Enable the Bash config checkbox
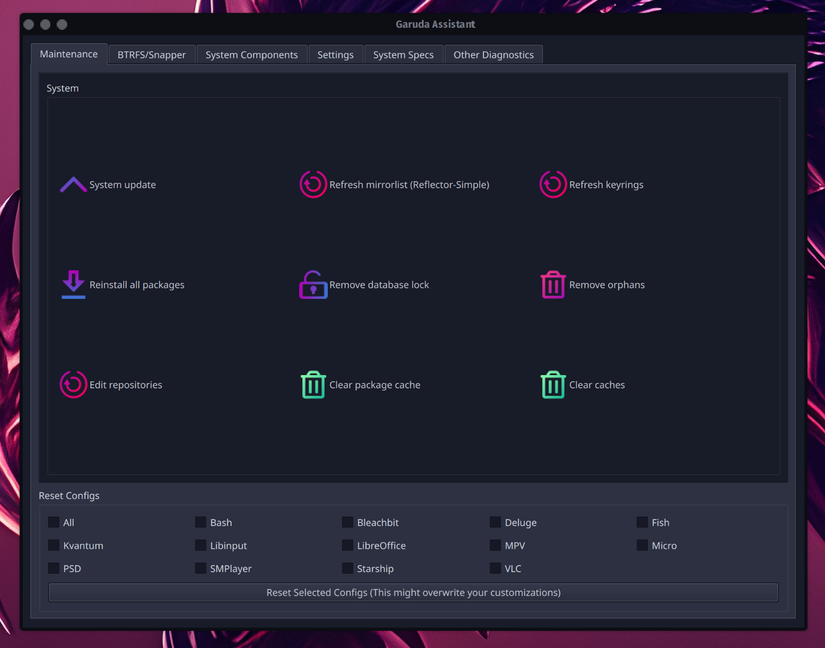 [200, 522]
